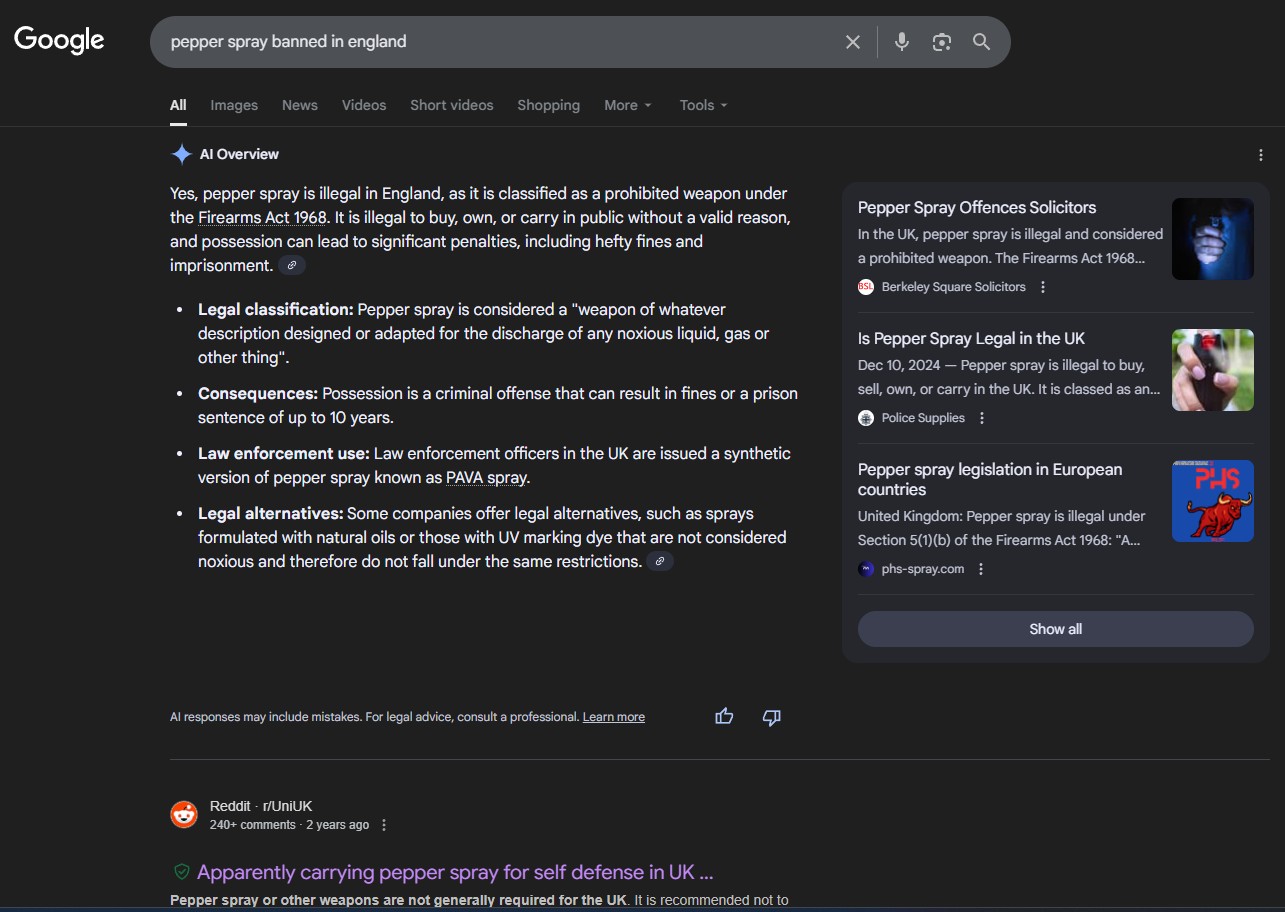Open source link chip after 'imprisonment.'
Screen dimensions: 1285x912
click(292, 265)
